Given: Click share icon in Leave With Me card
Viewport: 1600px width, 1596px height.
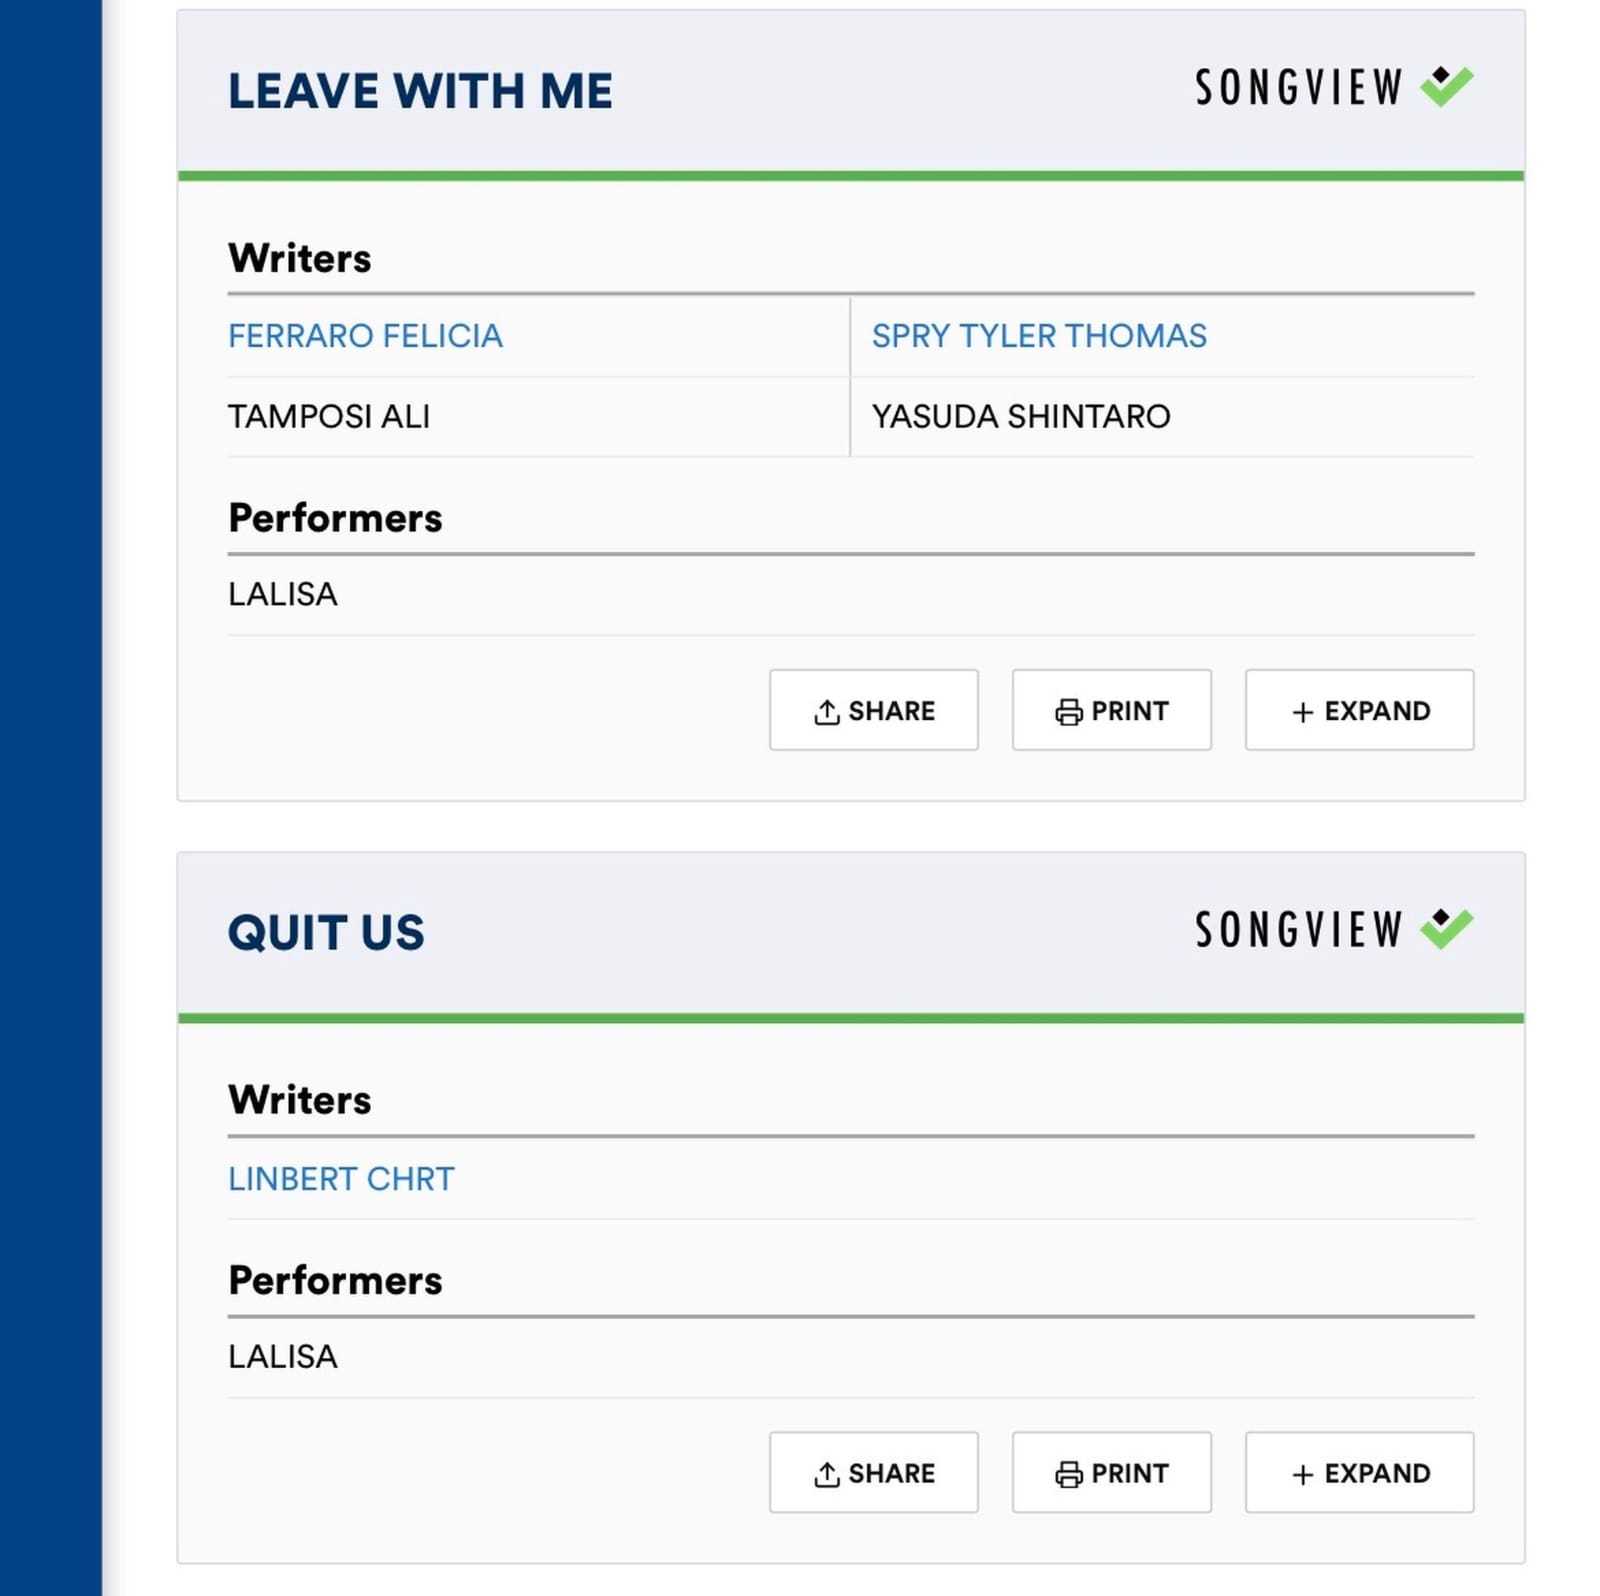Looking at the screenshot, I should (x=826, y=712).
